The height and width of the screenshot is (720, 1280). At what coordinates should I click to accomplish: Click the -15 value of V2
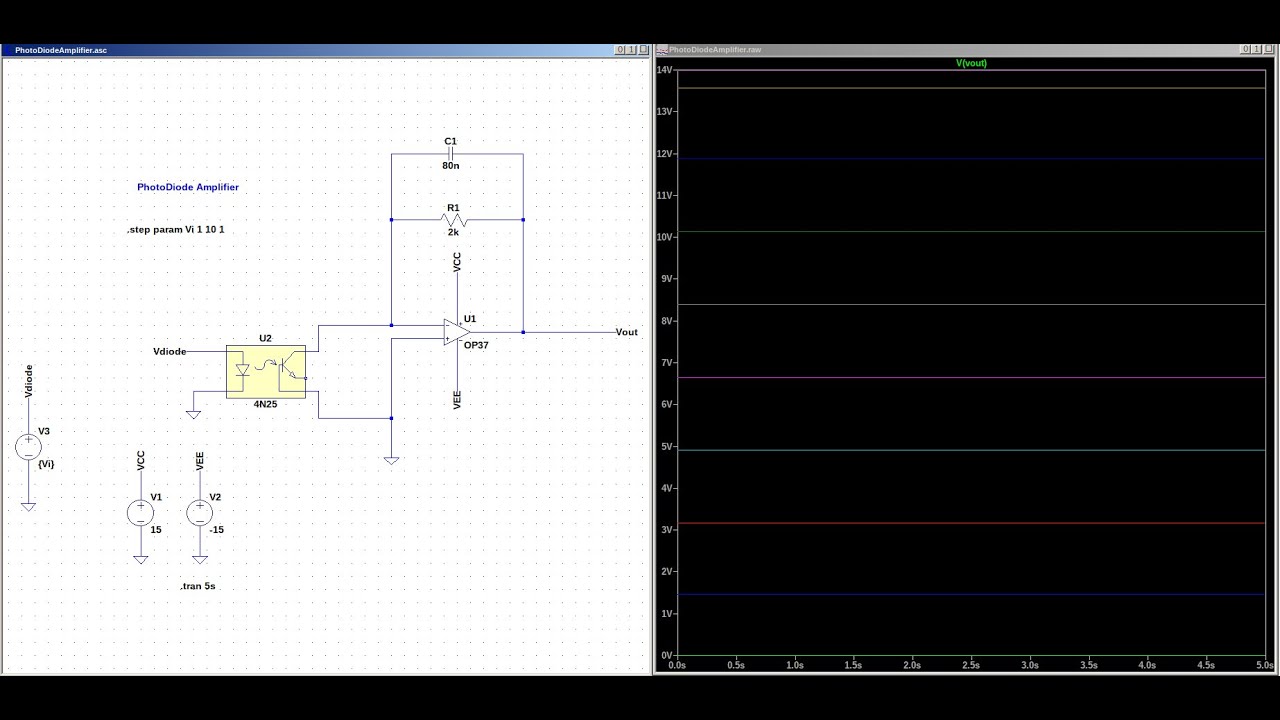pos(217,530)
